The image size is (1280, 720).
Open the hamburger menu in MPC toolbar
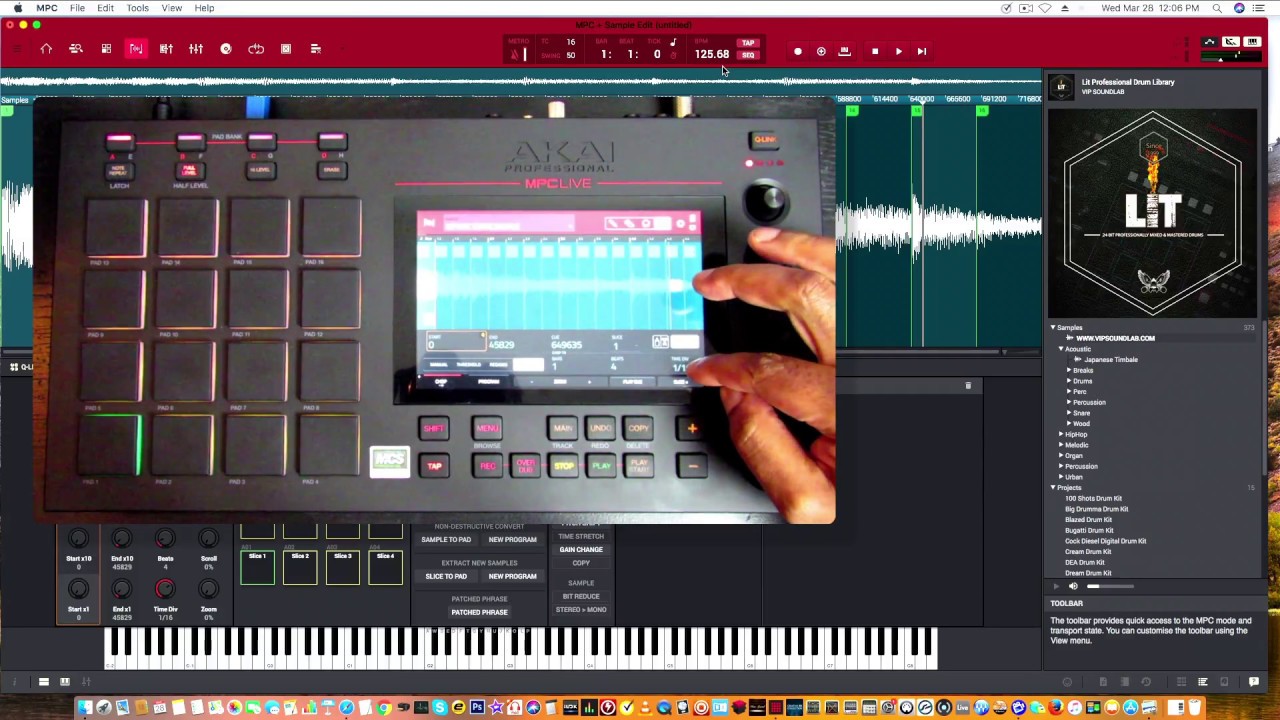click(x=16, y=49)
